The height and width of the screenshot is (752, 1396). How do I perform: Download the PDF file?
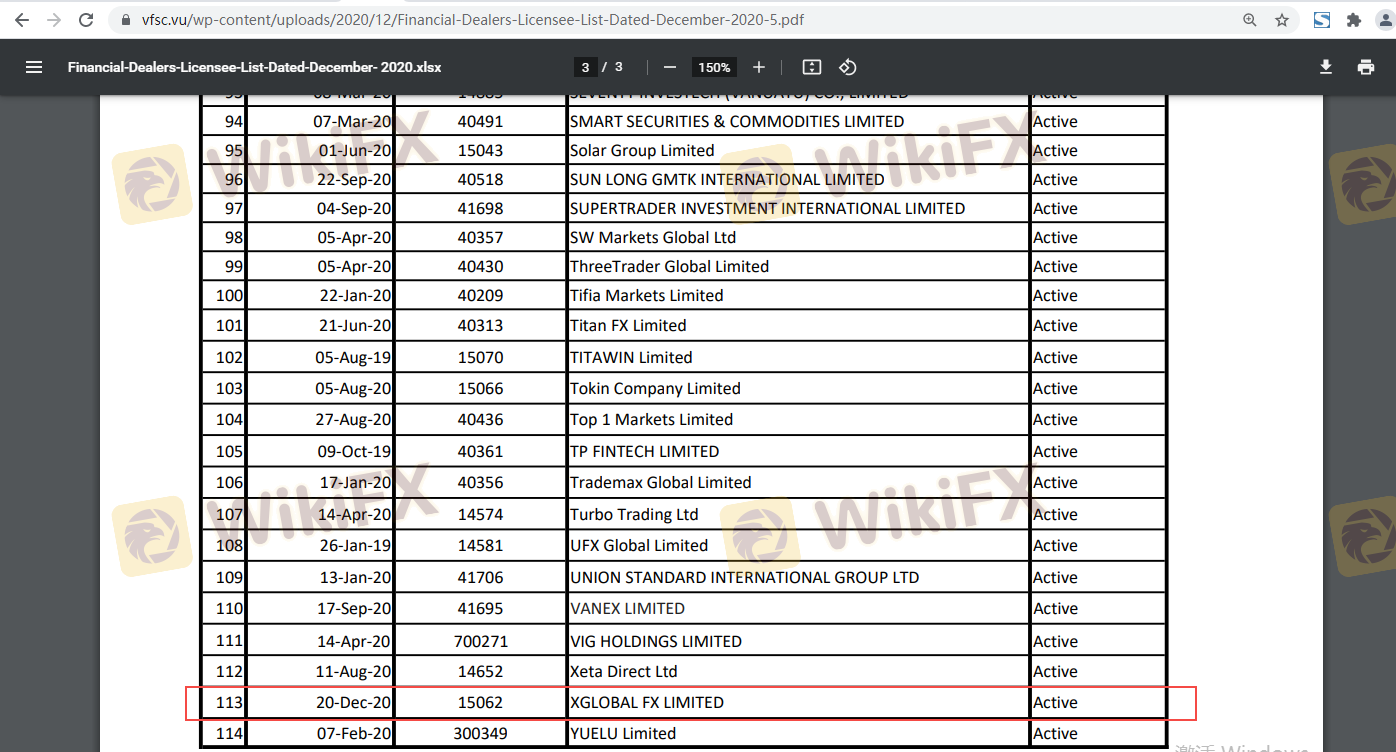[1326, 67]
